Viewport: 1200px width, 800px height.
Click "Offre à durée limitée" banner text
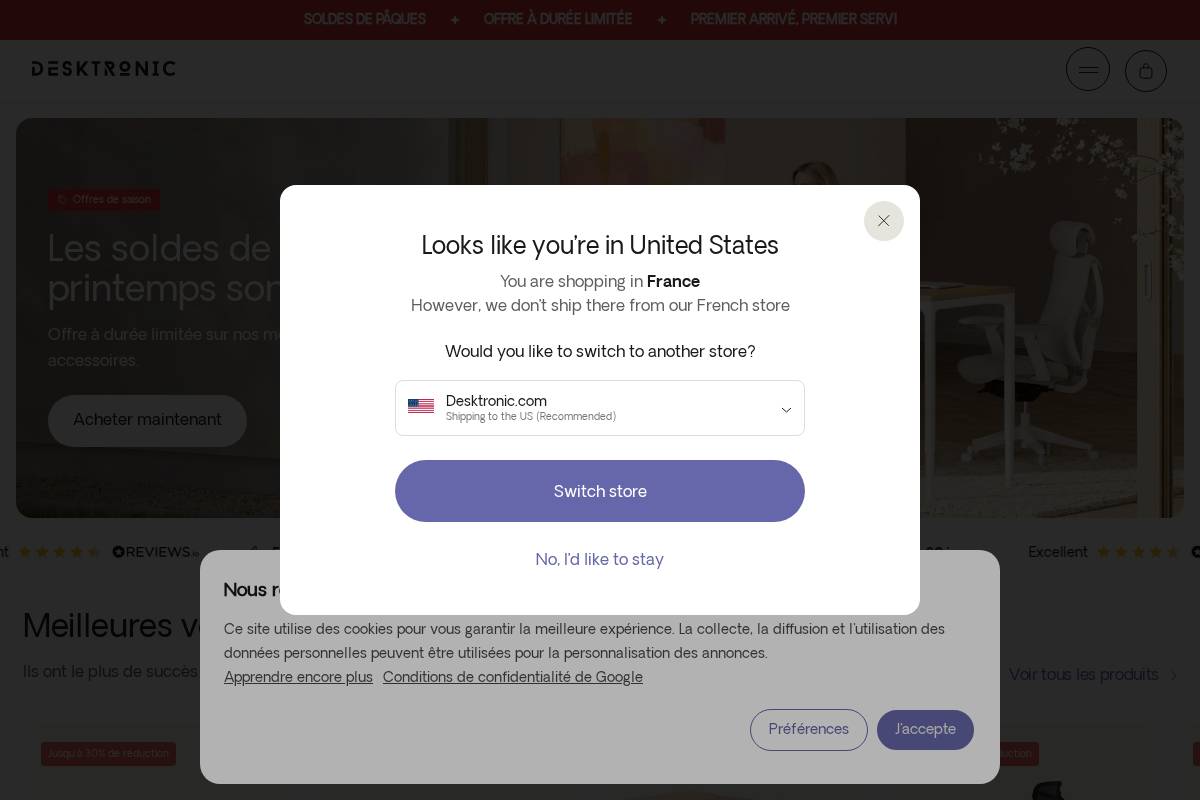[558, 19]
